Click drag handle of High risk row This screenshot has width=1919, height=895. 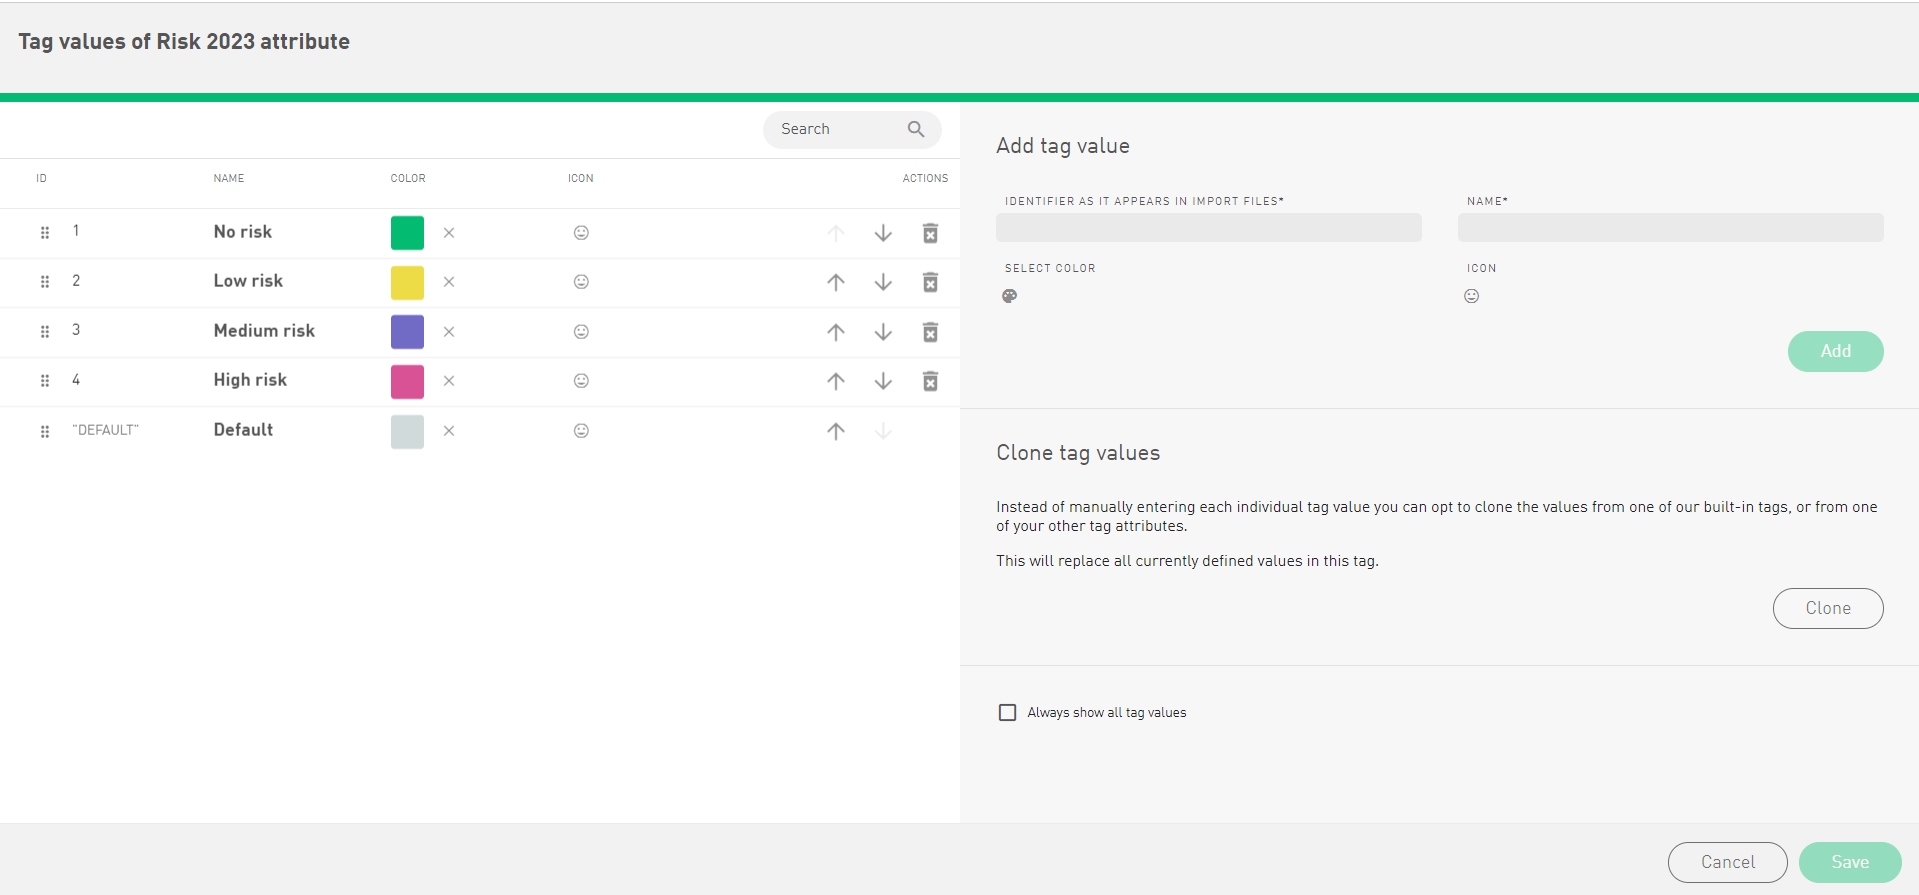45,381
